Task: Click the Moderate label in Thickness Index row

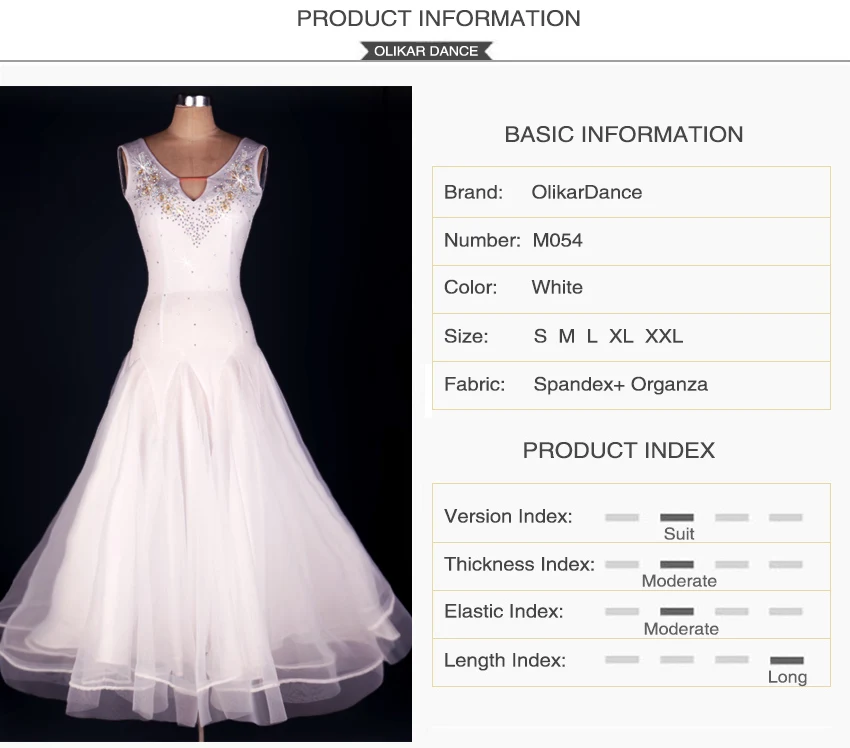Action: click(679, 581)
